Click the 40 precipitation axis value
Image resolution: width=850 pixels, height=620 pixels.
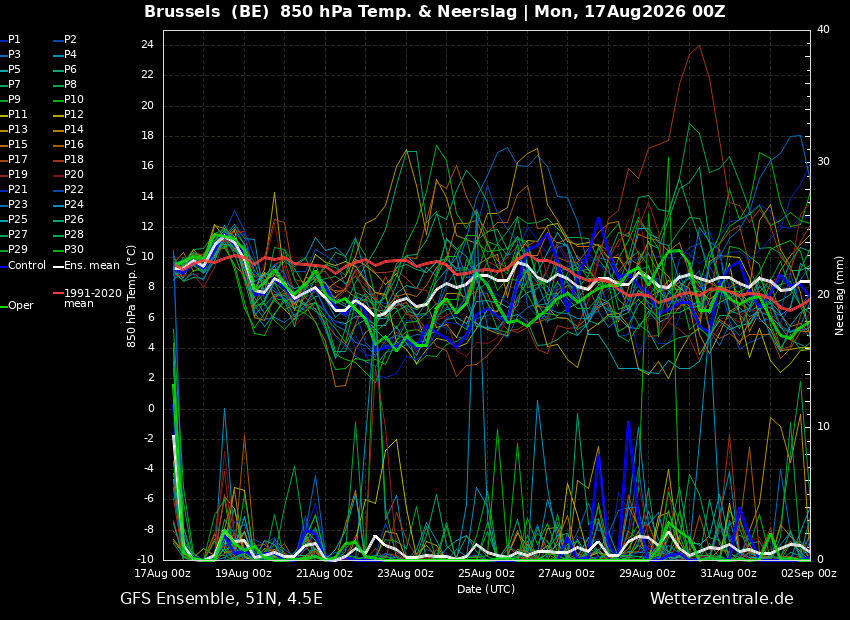(823, 29)
